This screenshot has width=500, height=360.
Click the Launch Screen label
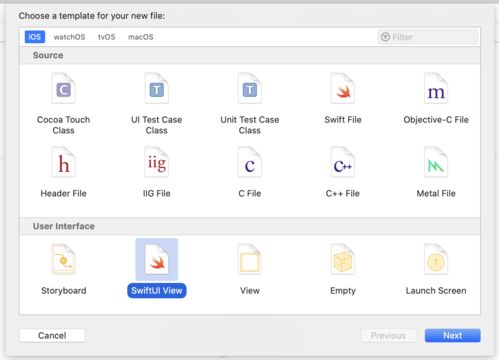coord(436,291)
